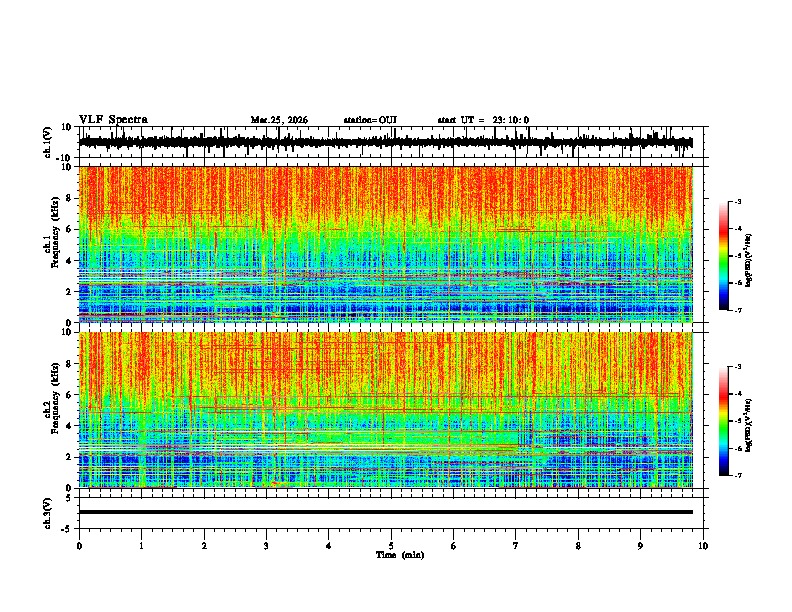This screenshot has height=612, width=792.
Task: Click the ch.1 frequency axis "4" tick label
Action: pos(69,261)
